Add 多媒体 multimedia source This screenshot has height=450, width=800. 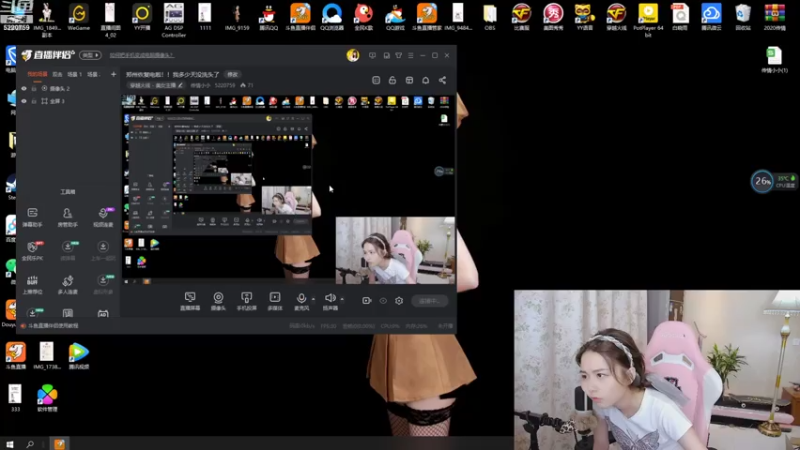click(x=274, y=301)
